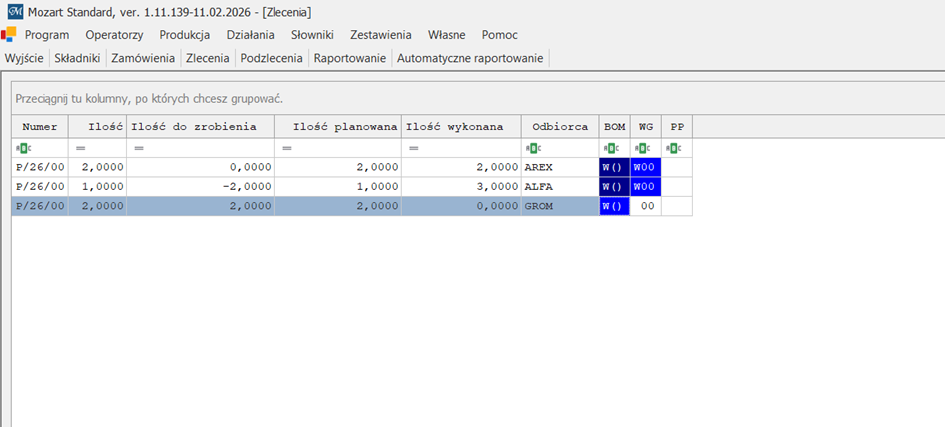This screenshot has height=427, width=945.
Task: Open Składniki from the toolbar
Action: (77, 58)
